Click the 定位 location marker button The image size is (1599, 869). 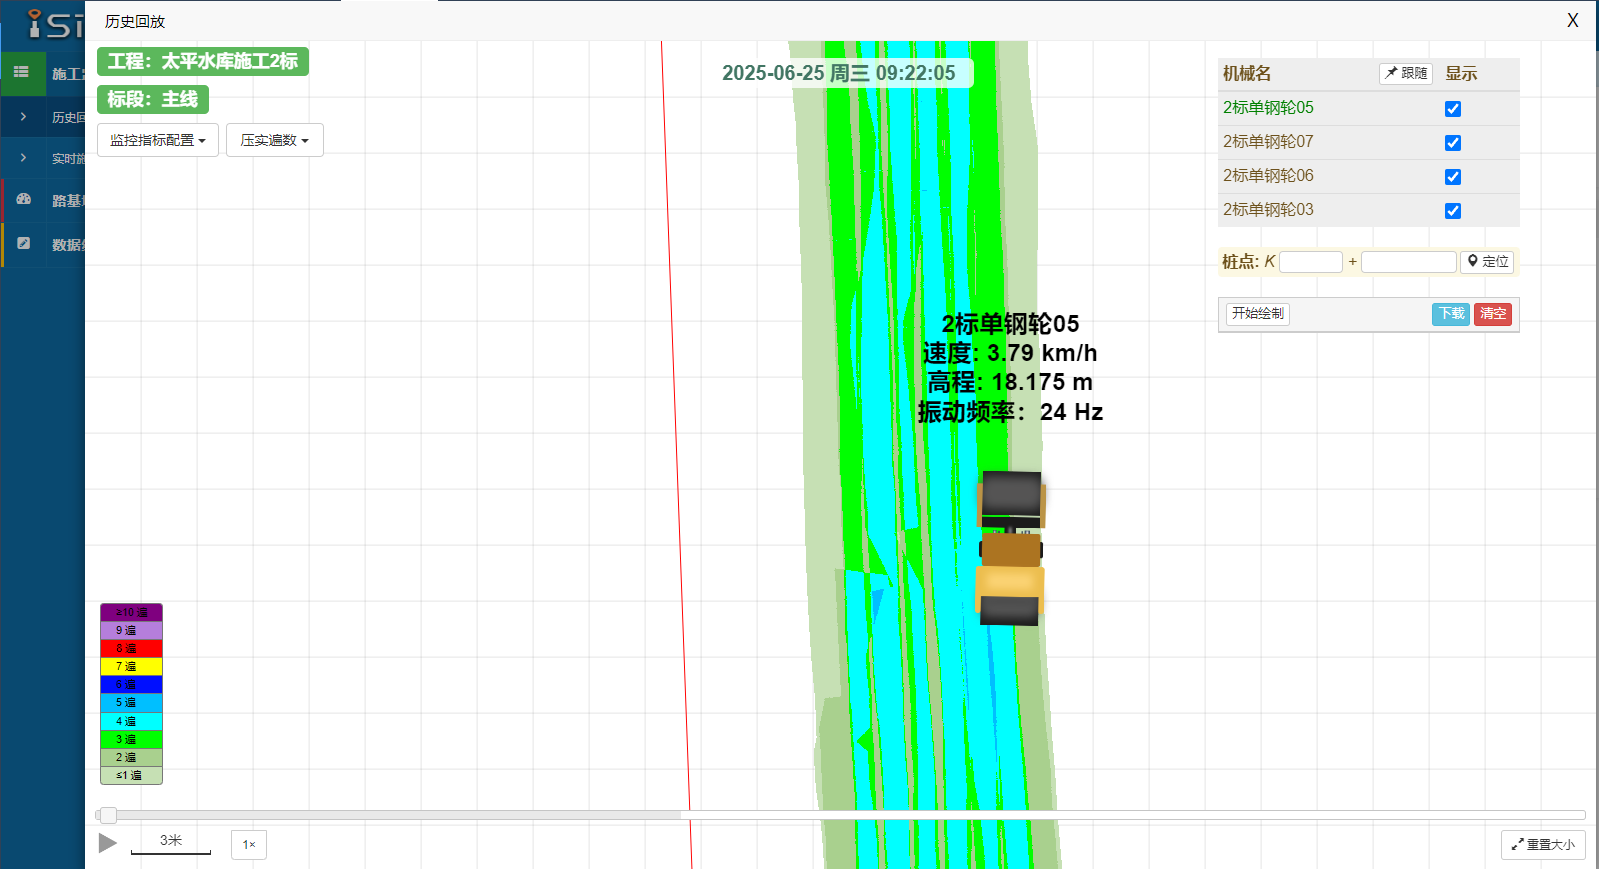1487,262
